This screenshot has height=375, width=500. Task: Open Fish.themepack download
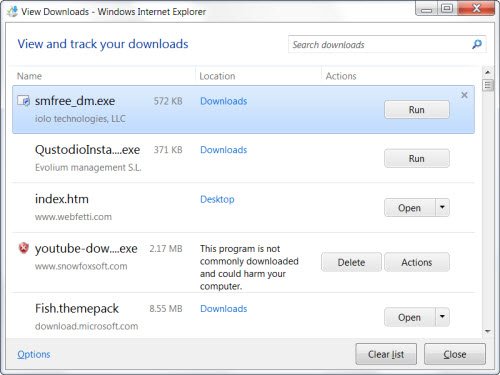coord(410,317)
